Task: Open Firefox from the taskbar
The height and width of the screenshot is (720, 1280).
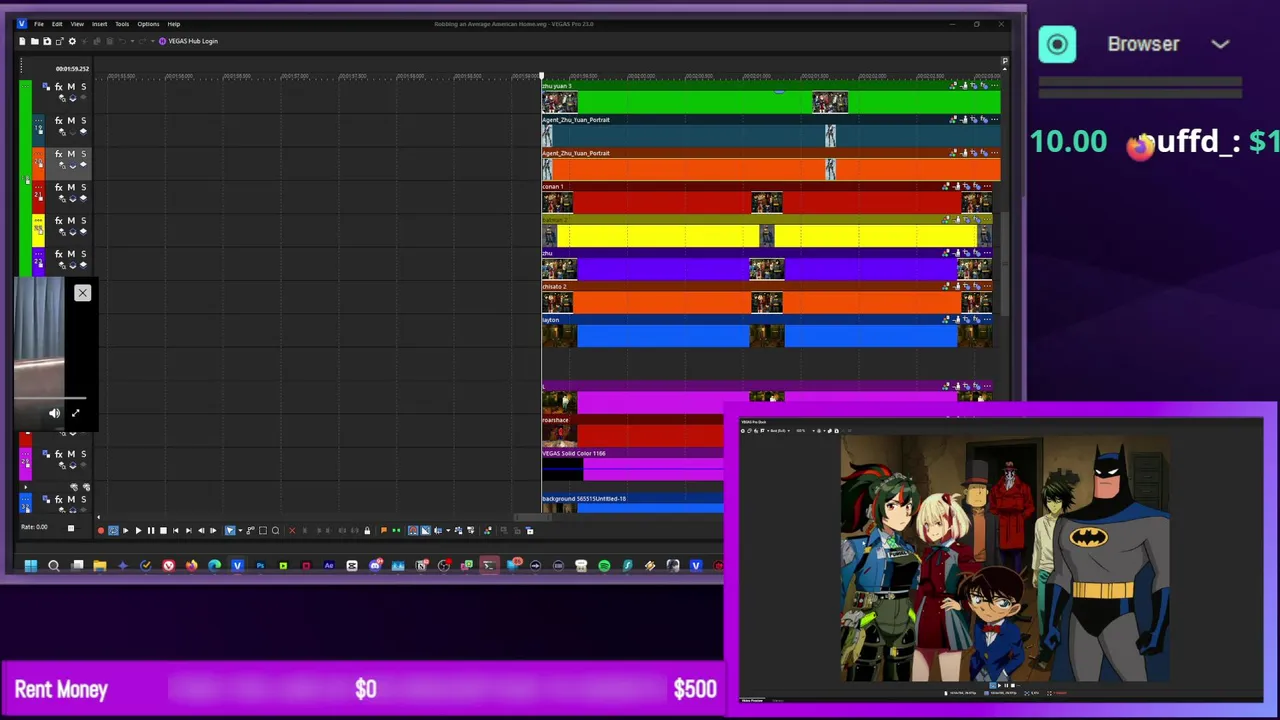Action: point(191,566)
